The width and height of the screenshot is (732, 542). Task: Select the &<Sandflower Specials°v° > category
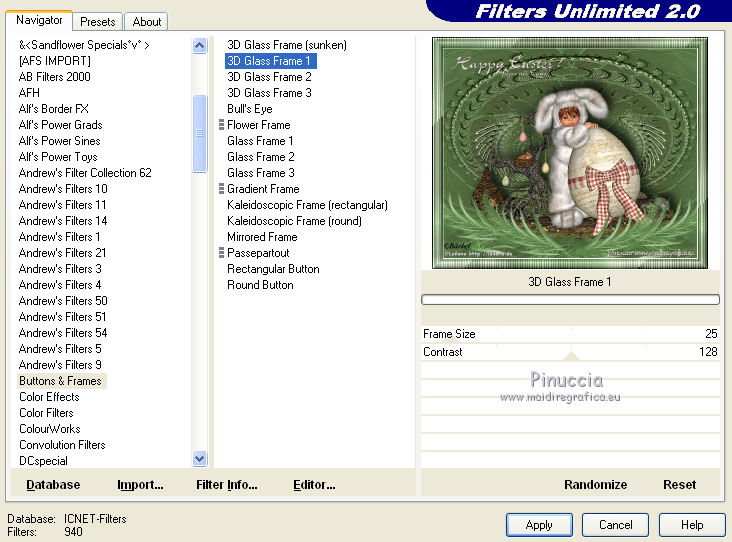point(84,45)
